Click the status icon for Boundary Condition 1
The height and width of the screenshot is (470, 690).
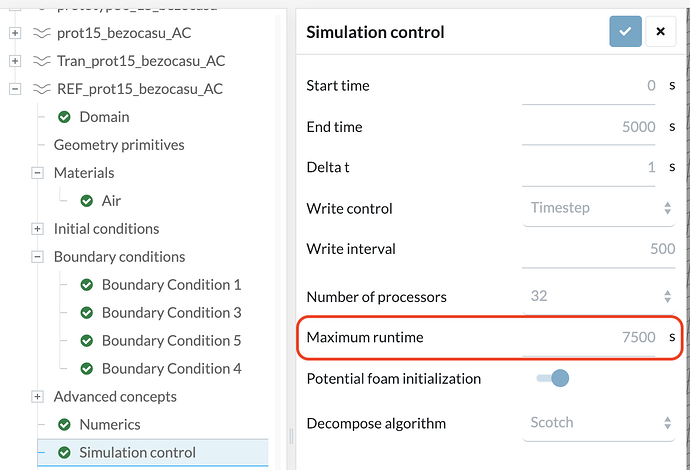tap(86, 285)
